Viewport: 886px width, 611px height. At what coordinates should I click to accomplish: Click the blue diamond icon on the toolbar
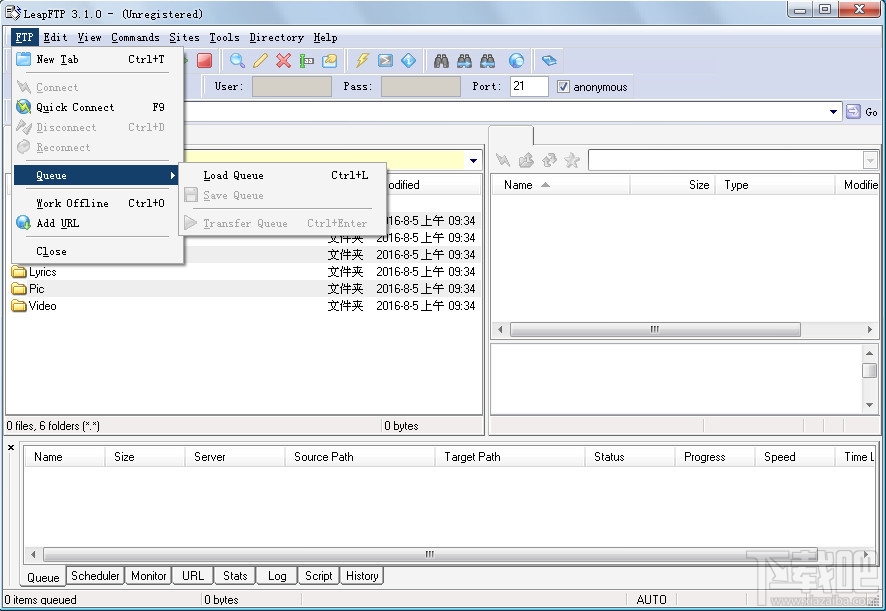point(408,60)
